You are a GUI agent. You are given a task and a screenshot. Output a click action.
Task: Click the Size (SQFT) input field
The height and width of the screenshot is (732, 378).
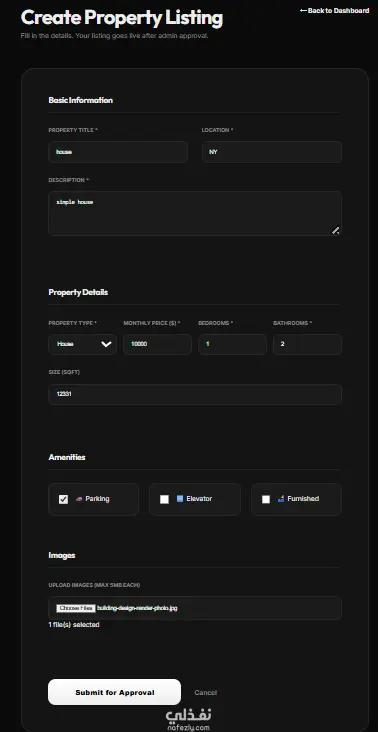pos(195,394)
